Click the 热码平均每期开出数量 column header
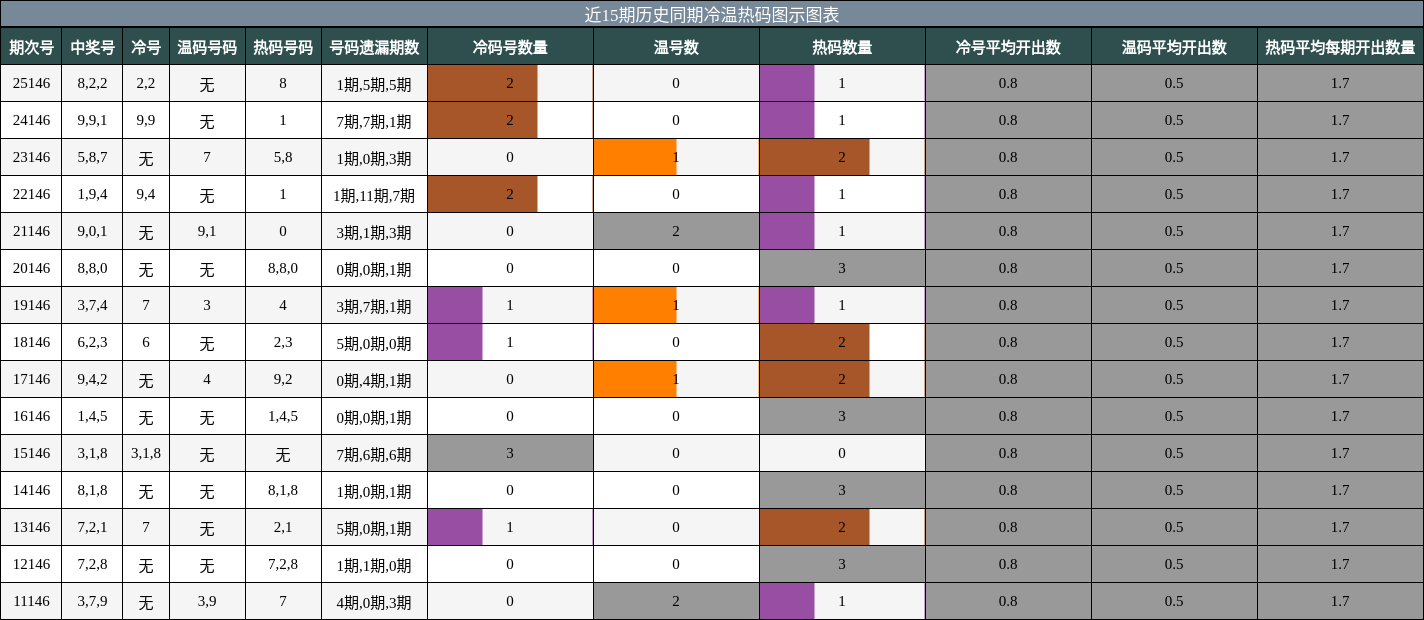This screenshot has width=1424, height=620. [1340, 47]
